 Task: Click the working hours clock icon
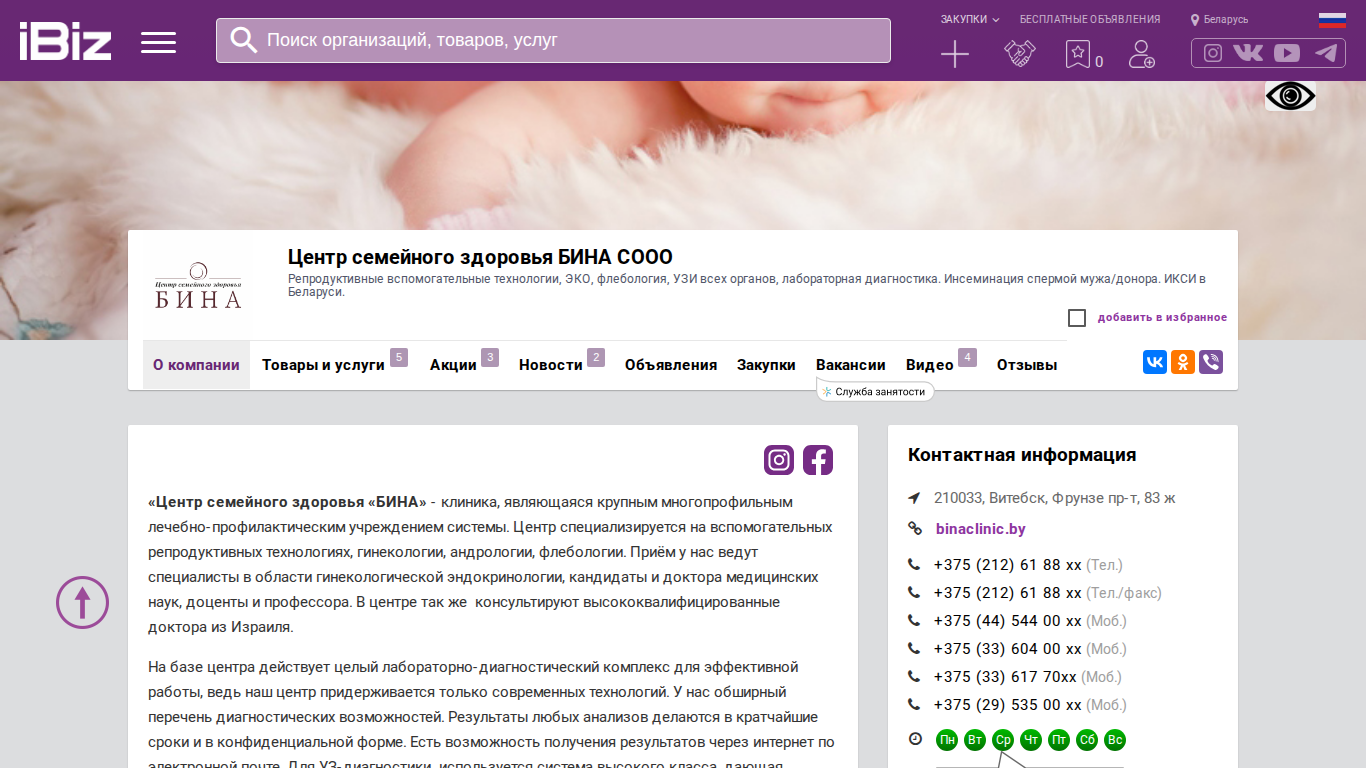coord(915,740)
